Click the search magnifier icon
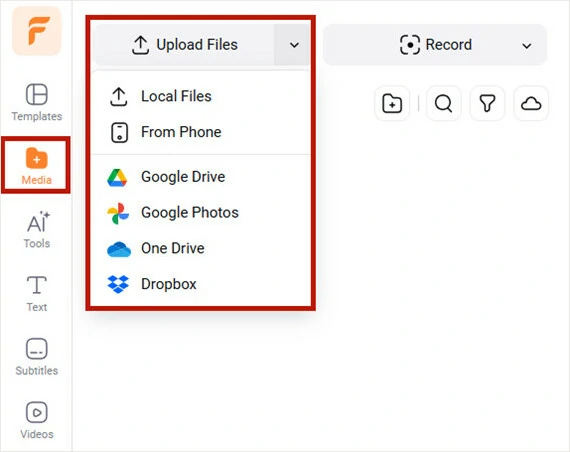 (x=443, y=103)
